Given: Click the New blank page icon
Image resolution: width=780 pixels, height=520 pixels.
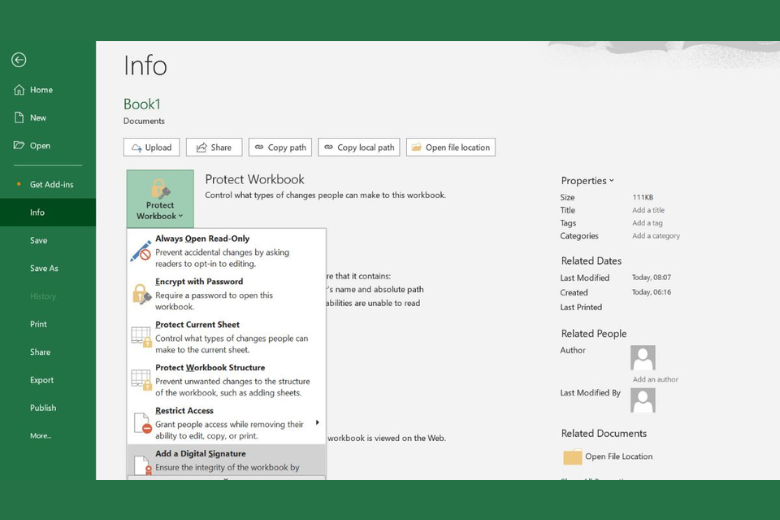Looking at the screenshot, I should (x=19, y=117).
